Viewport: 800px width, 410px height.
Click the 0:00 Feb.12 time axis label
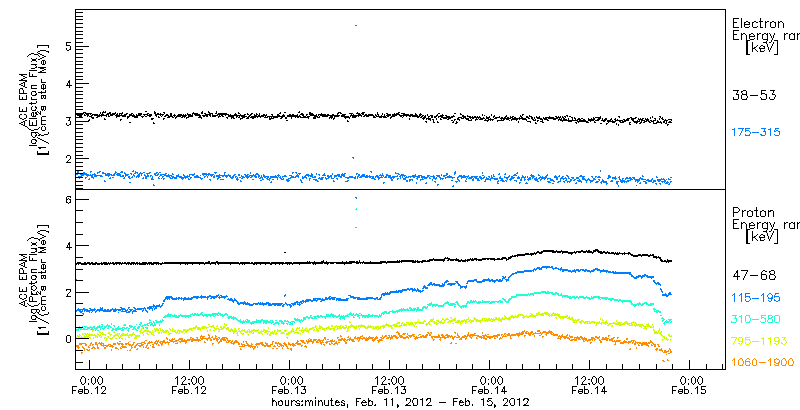click(x=91, y=386)
